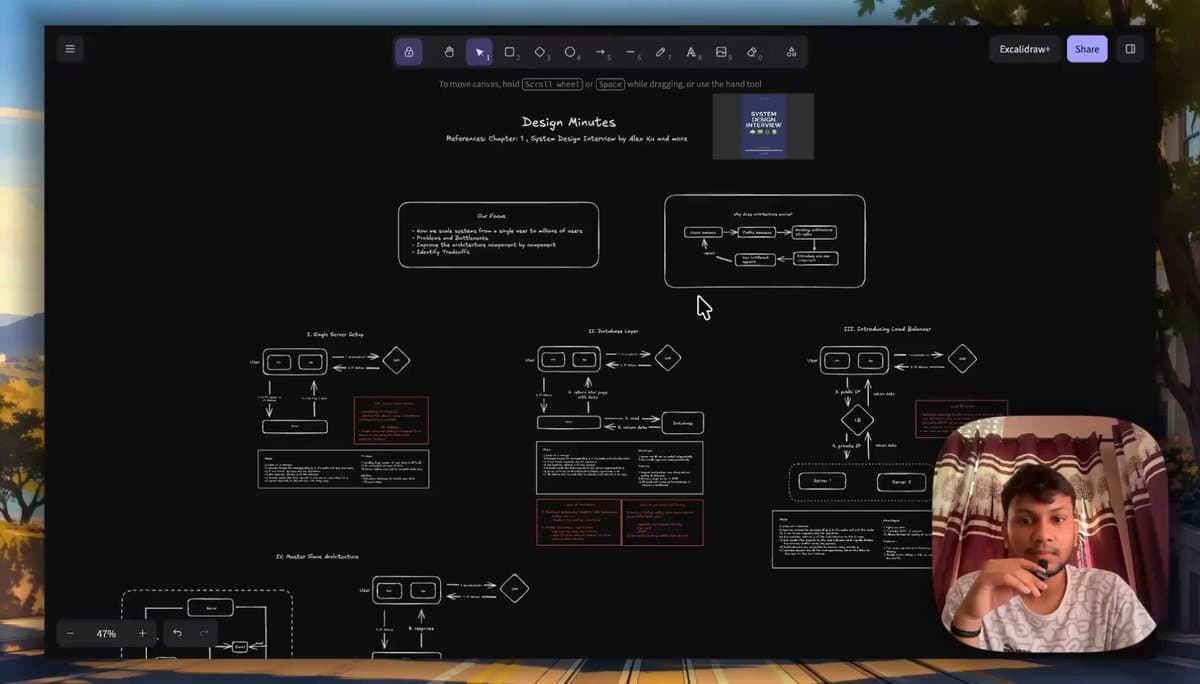
Task: Select the Selection arrow tool
Action: coord(480,52)
